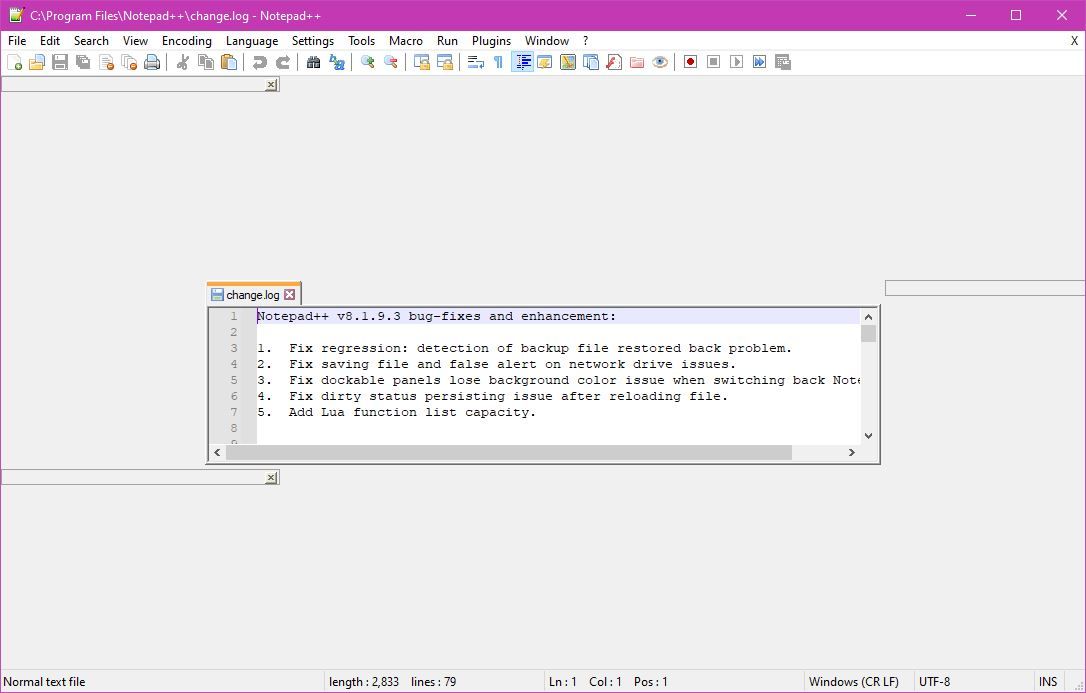The width and height of the screenshot is (1086, 693).
Task: Click the Open file folder icon
Action: pyautogui.click(x=37, y=62)
